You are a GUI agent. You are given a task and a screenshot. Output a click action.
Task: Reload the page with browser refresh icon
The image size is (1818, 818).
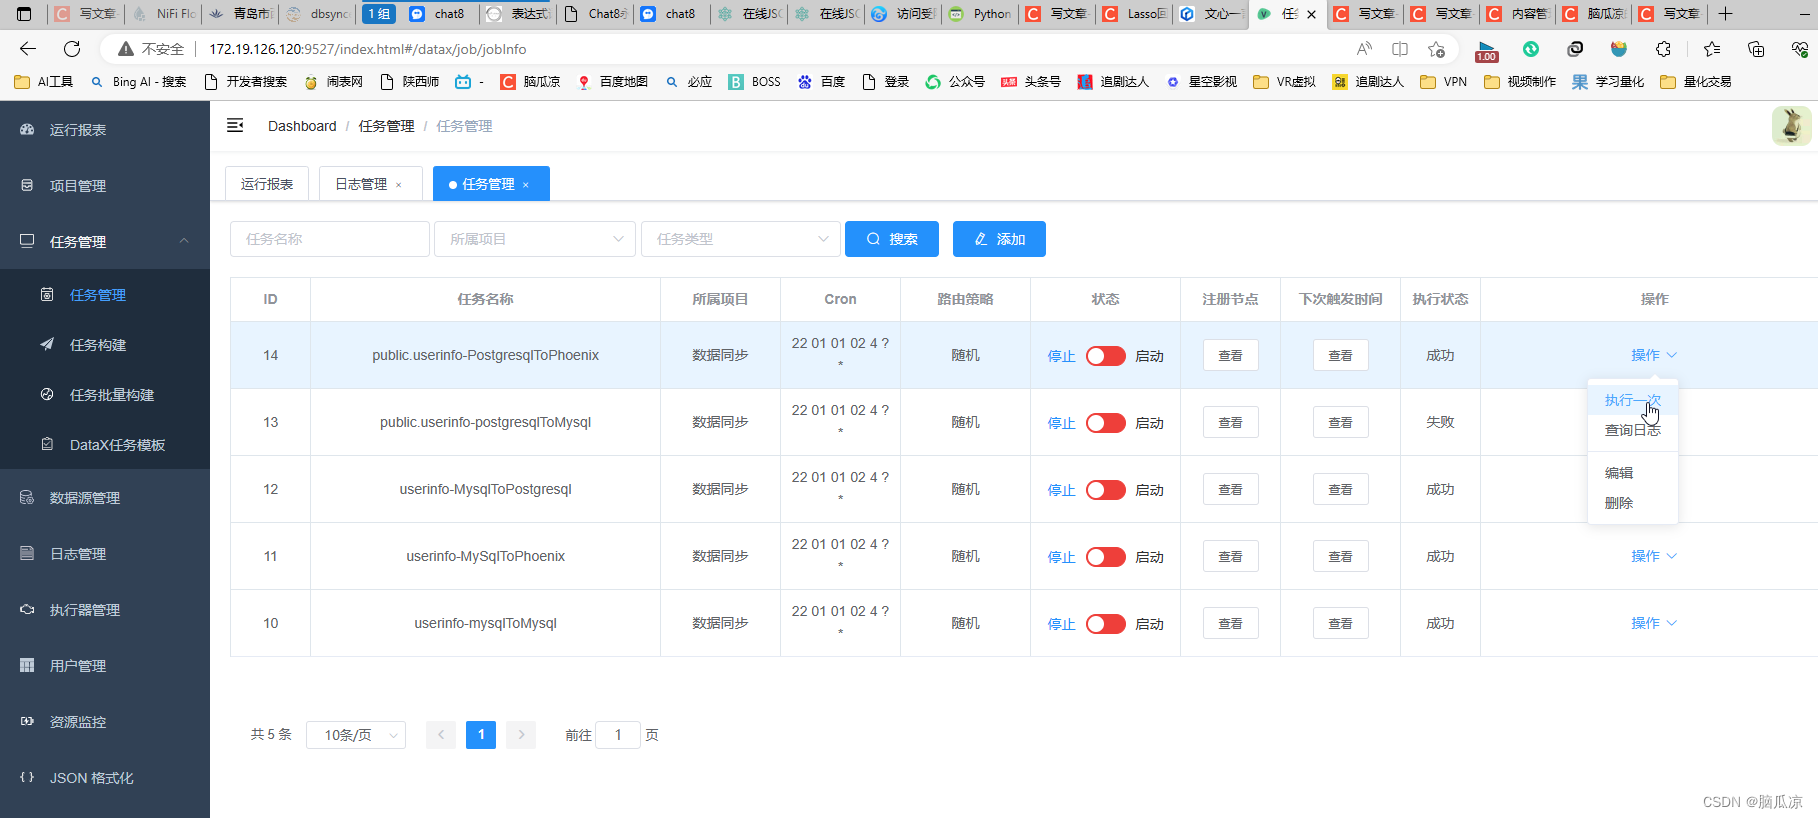click(x=72, y=49)
